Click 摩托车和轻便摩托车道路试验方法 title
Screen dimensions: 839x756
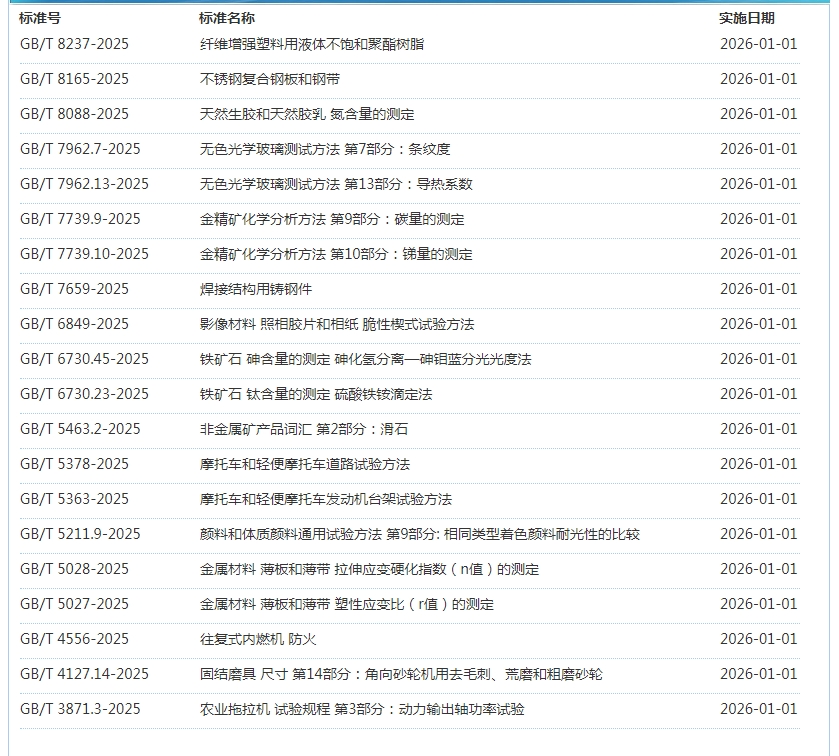pyautogui.click(x=304, y=464)
